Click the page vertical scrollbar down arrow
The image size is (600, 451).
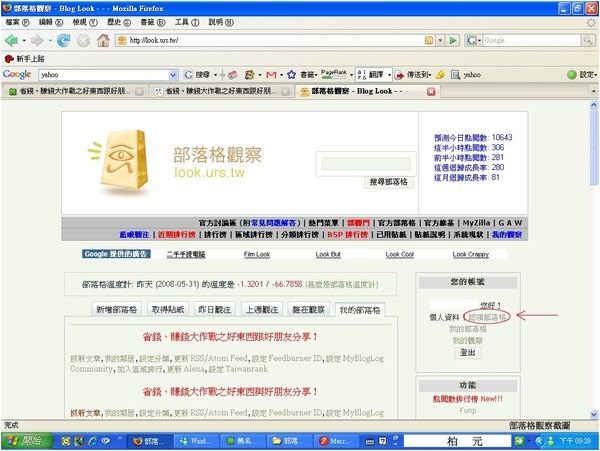593,414
